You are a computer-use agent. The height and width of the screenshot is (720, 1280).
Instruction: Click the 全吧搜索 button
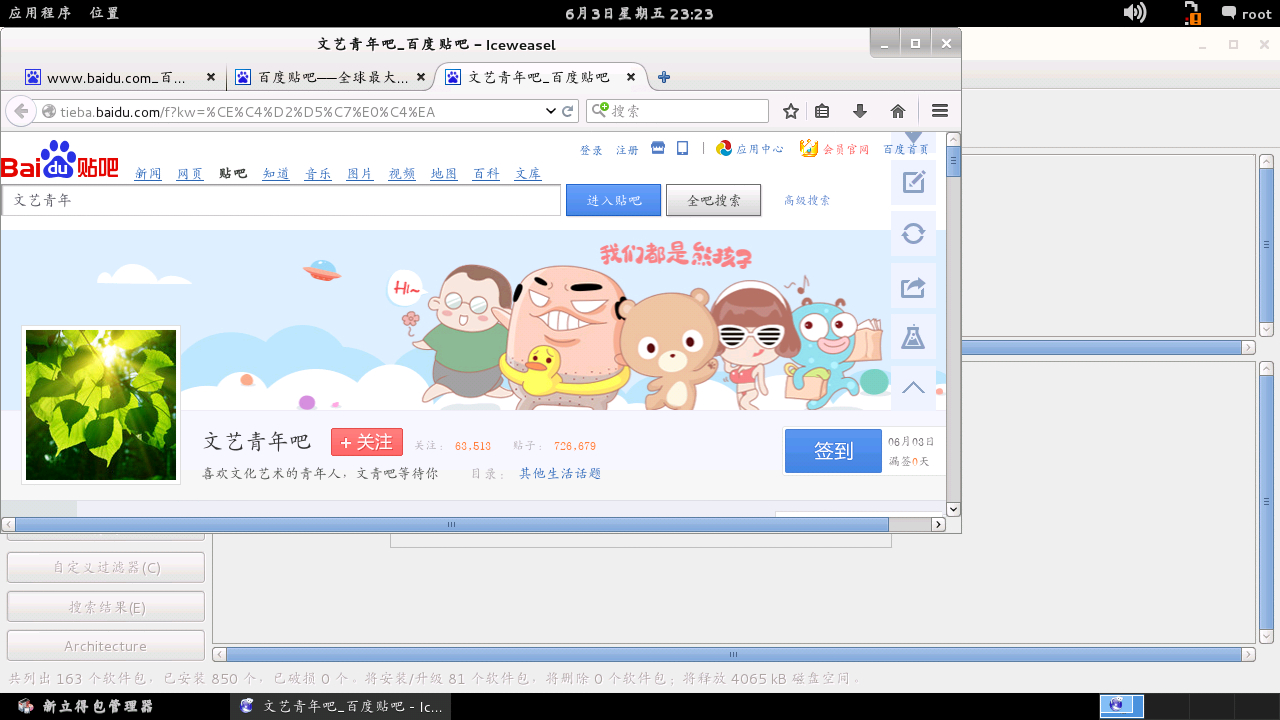click(713, 200)
